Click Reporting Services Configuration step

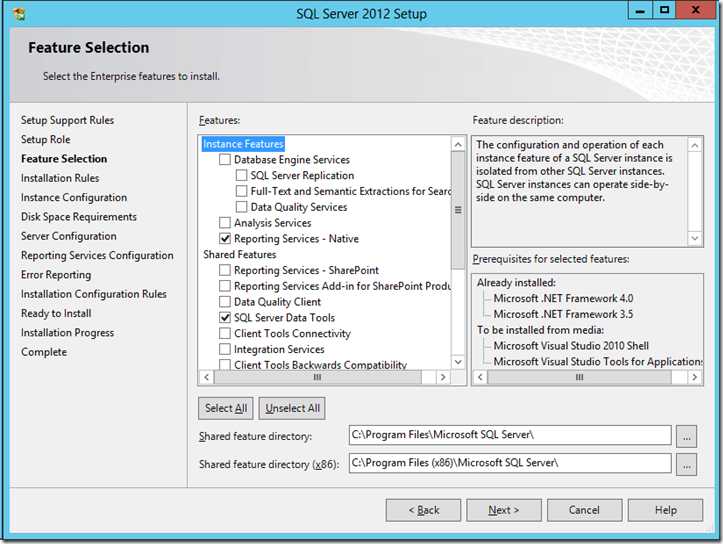(97, 255)
